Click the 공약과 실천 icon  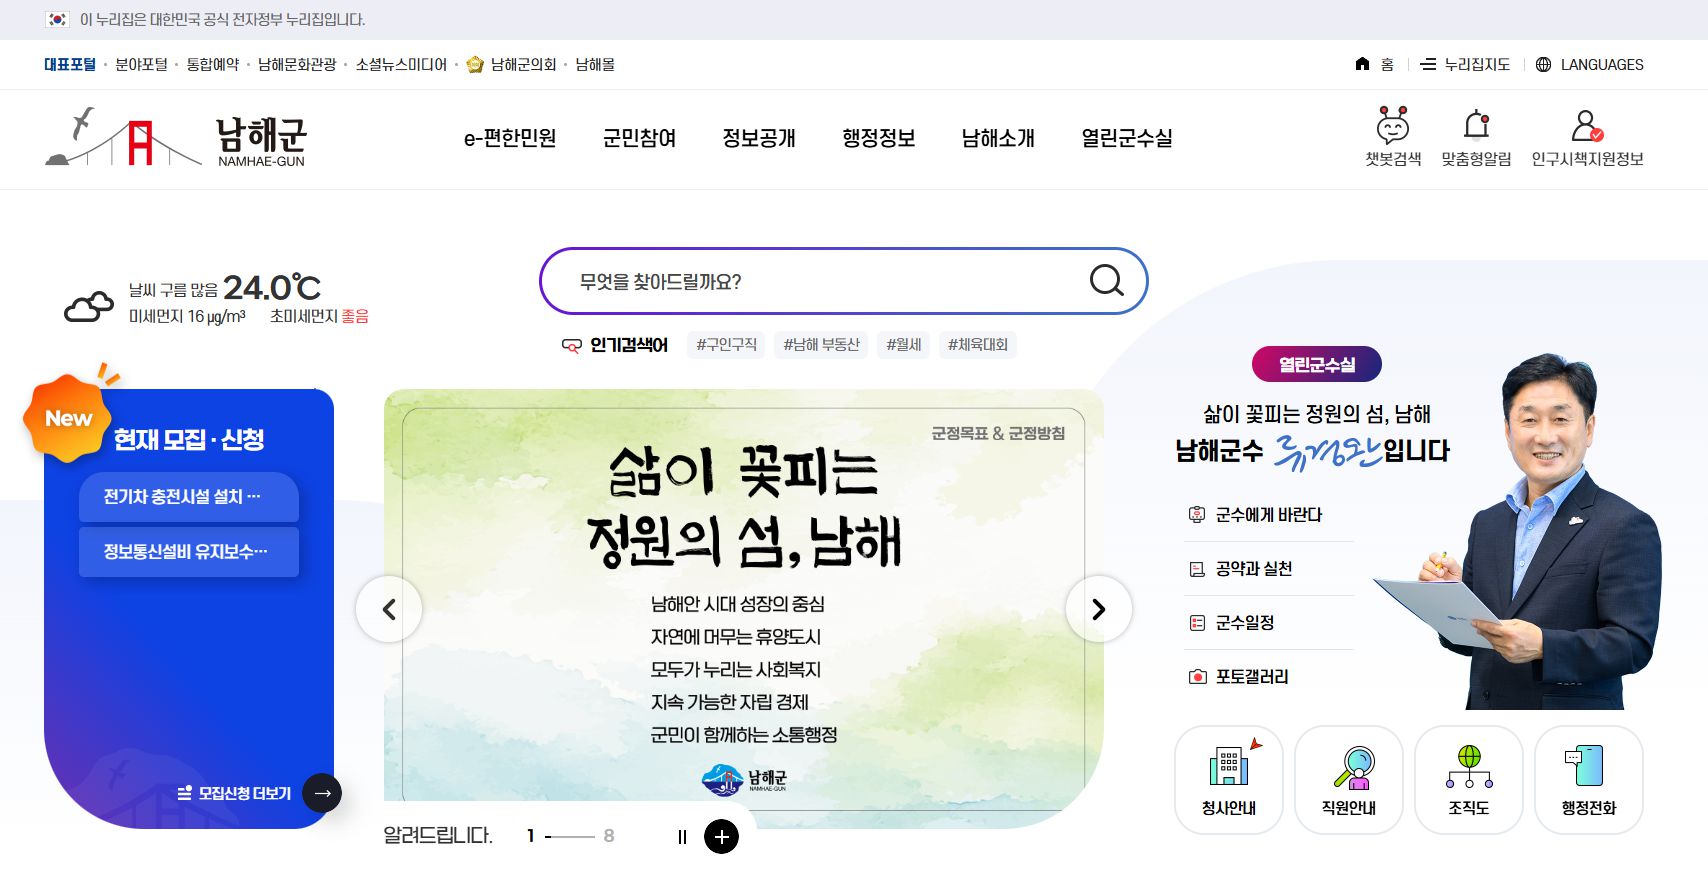(x=1197, y=569)
